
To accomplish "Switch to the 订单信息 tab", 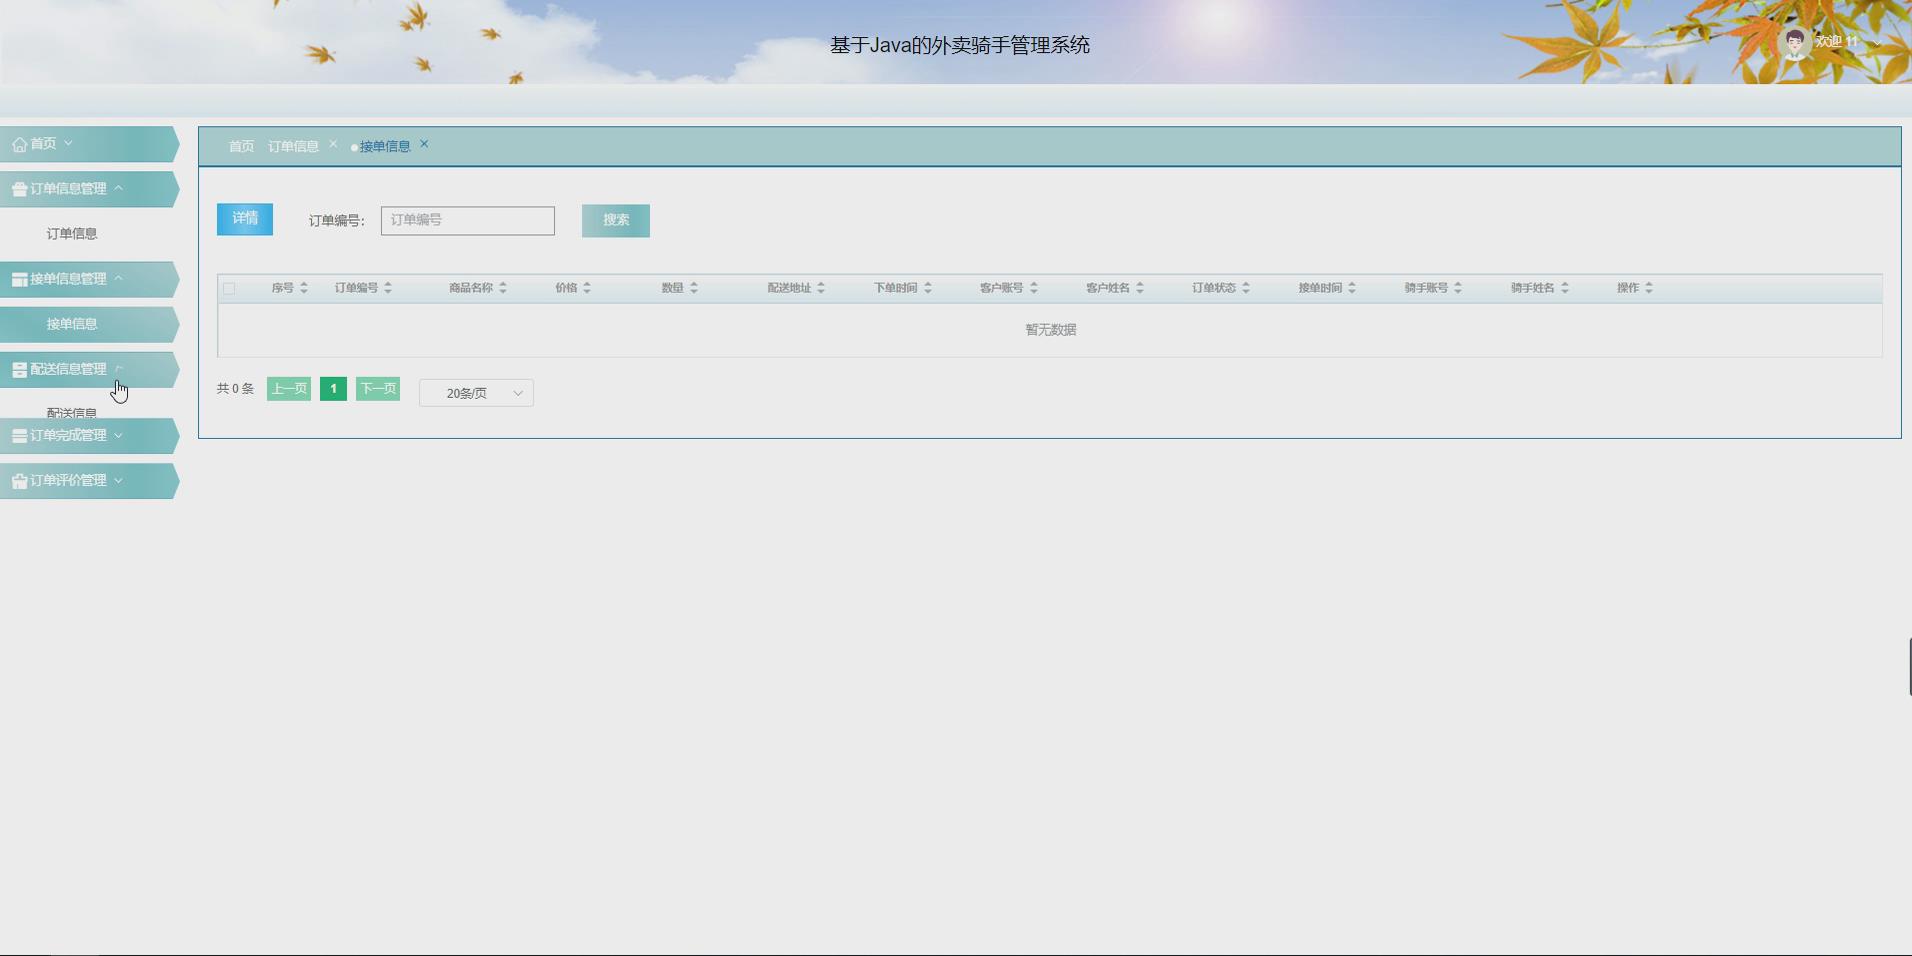I will pyautogui.click(x=293, y=145).
